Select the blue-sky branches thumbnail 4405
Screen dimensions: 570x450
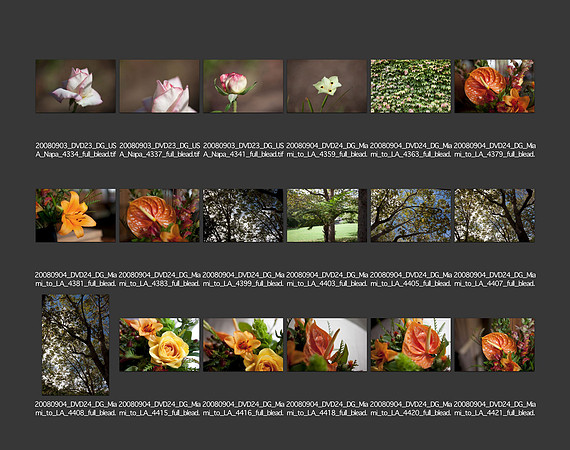[411, 215]
